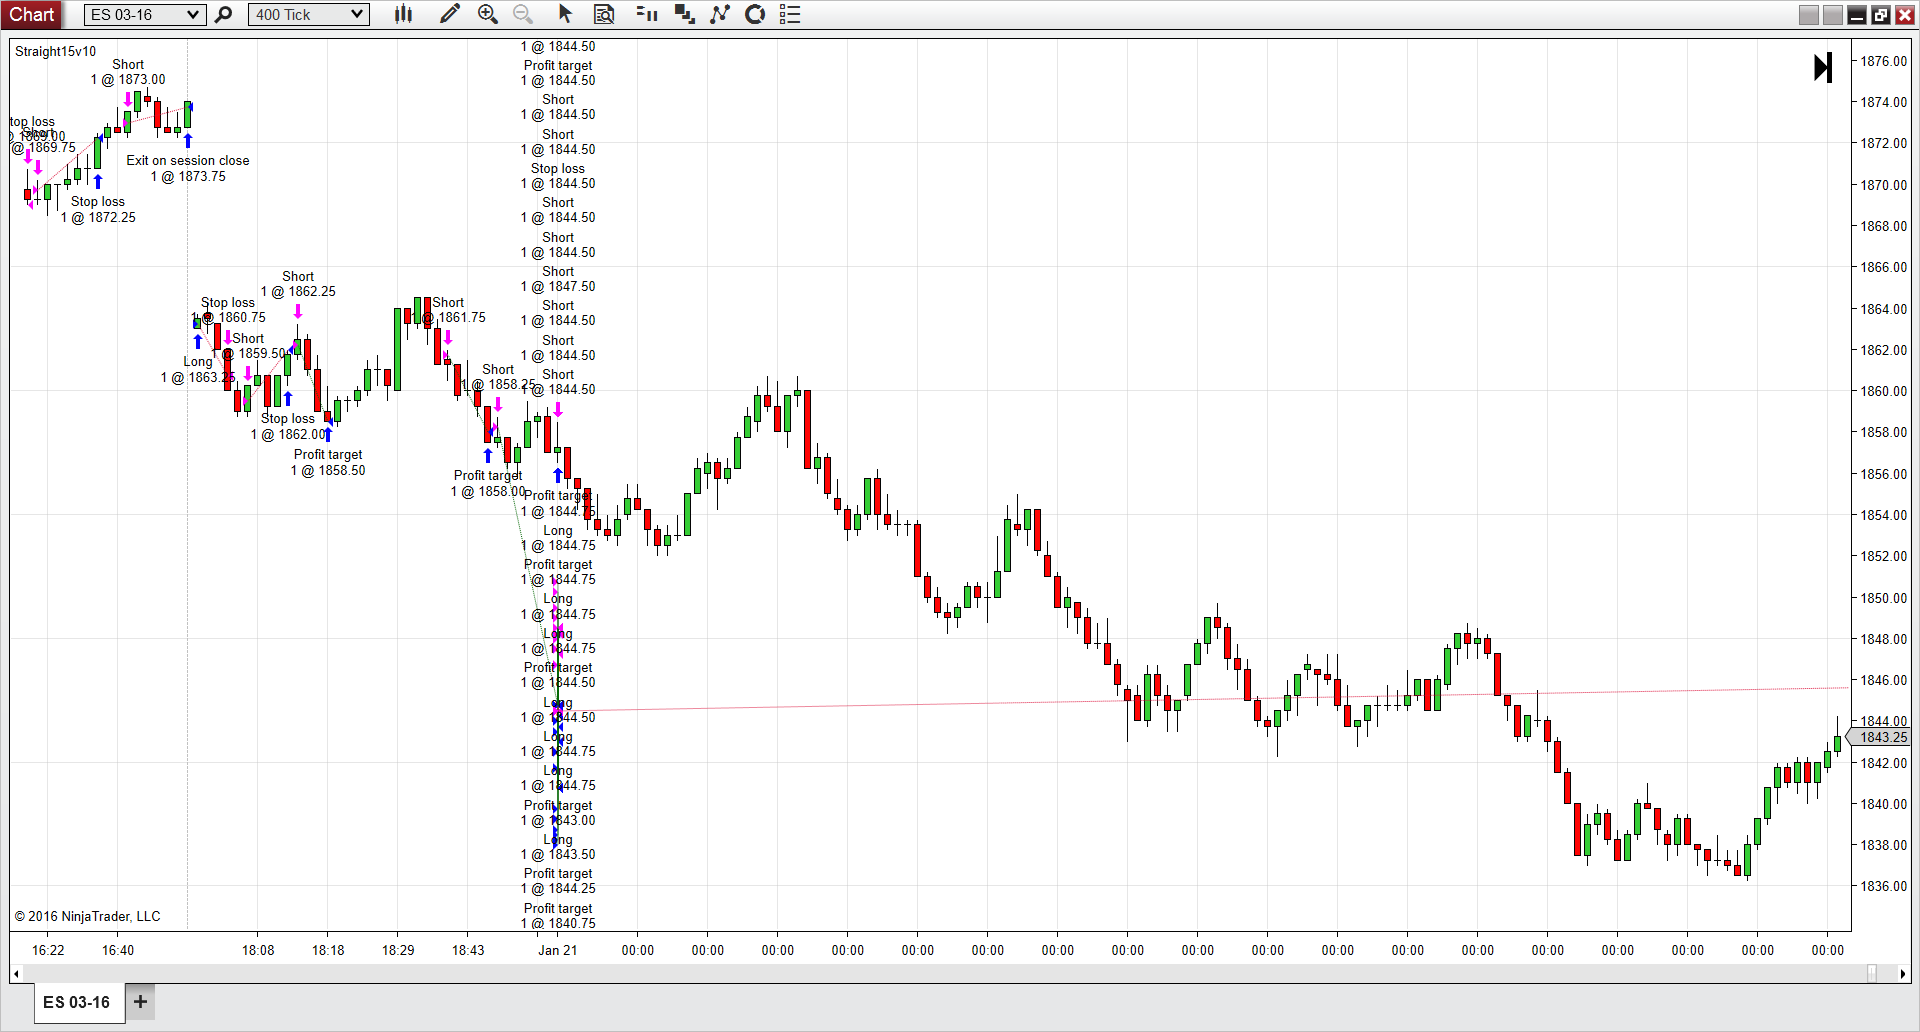This screenshot has width=1920, height=1032.
Task: Open the strategies icon
Action: point(755,14)
